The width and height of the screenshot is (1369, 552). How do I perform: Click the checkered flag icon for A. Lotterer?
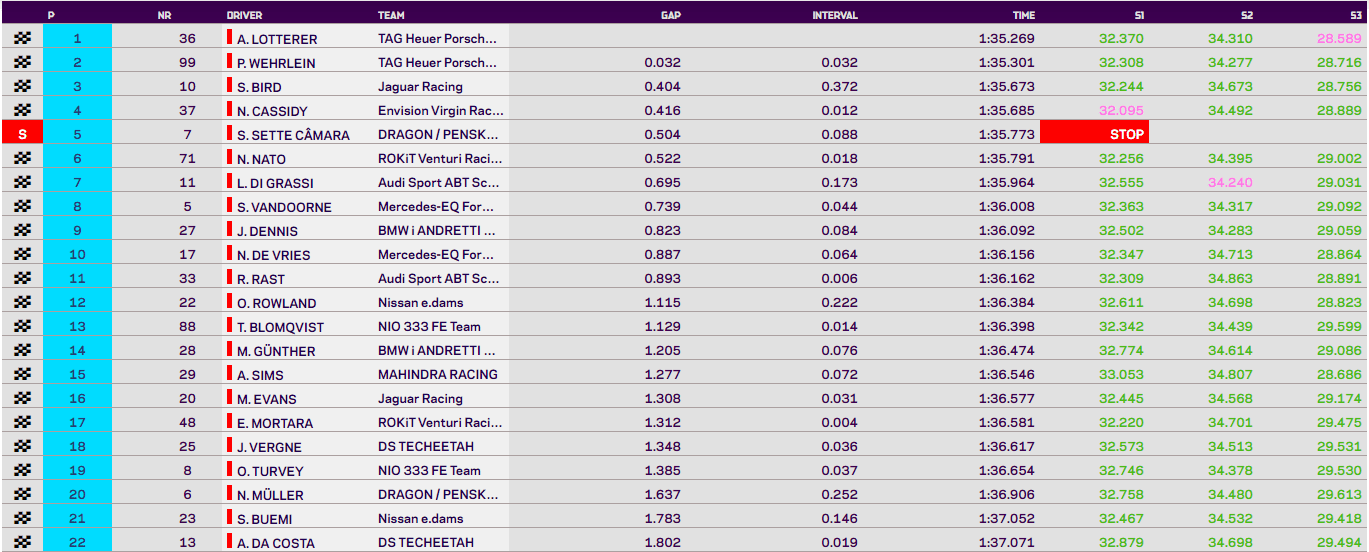22,38
